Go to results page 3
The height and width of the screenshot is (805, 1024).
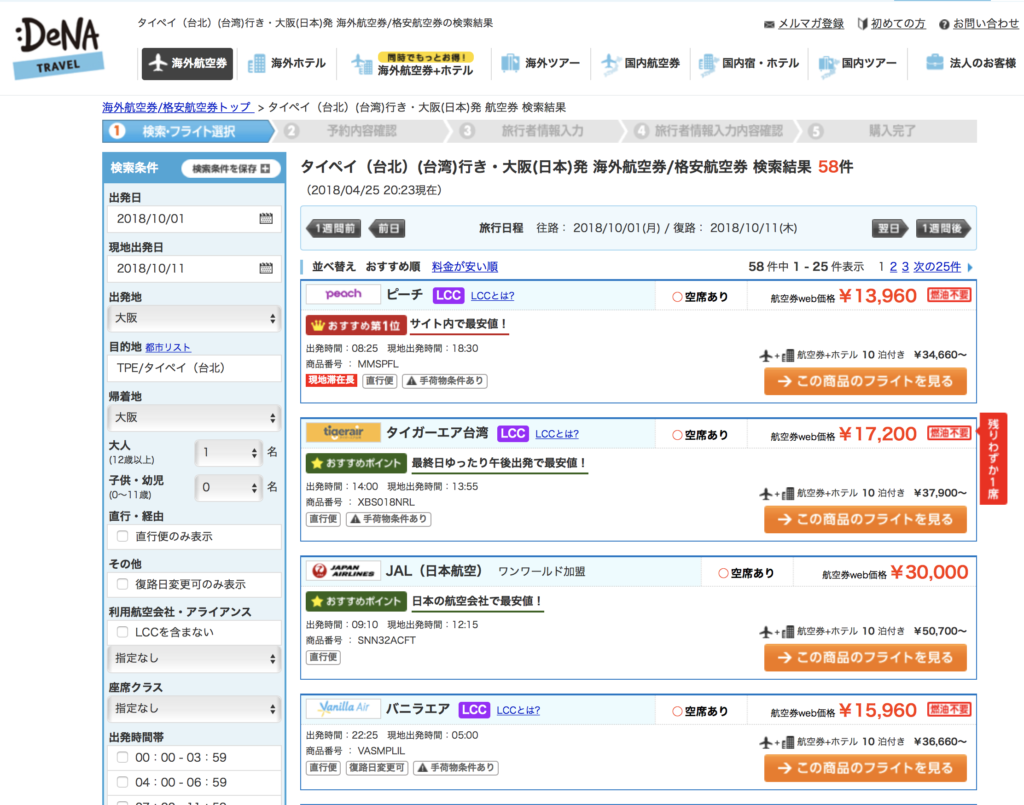click(x=905, y=267)
